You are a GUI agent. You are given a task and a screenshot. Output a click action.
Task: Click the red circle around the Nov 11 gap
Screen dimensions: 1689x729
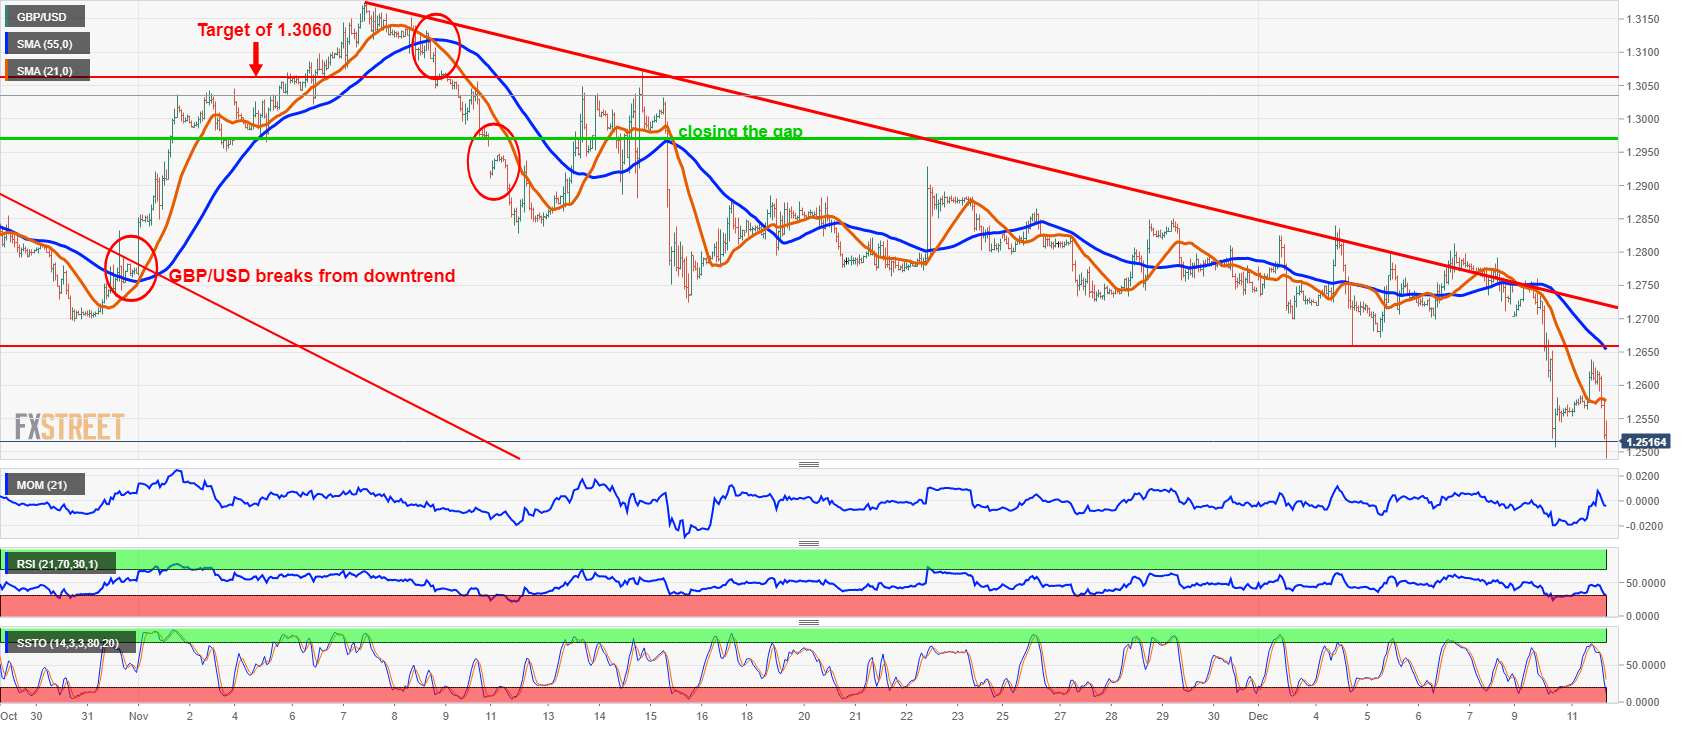(x=494, y=162)
